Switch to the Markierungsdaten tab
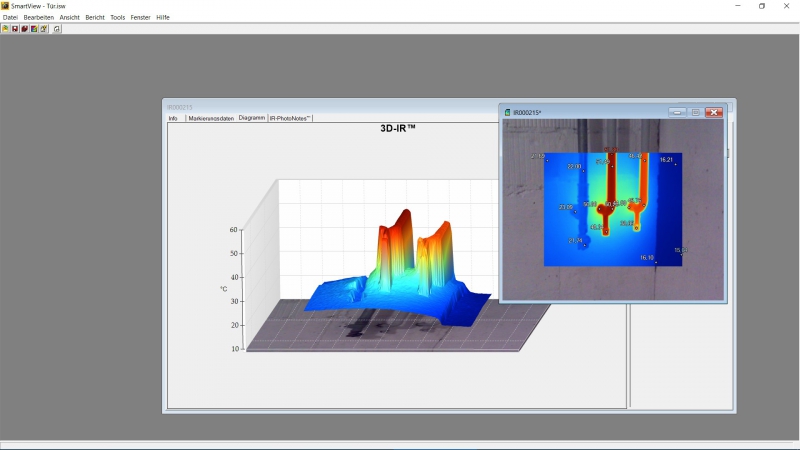Screen dimensions: 800x450 tap(210, 118)
